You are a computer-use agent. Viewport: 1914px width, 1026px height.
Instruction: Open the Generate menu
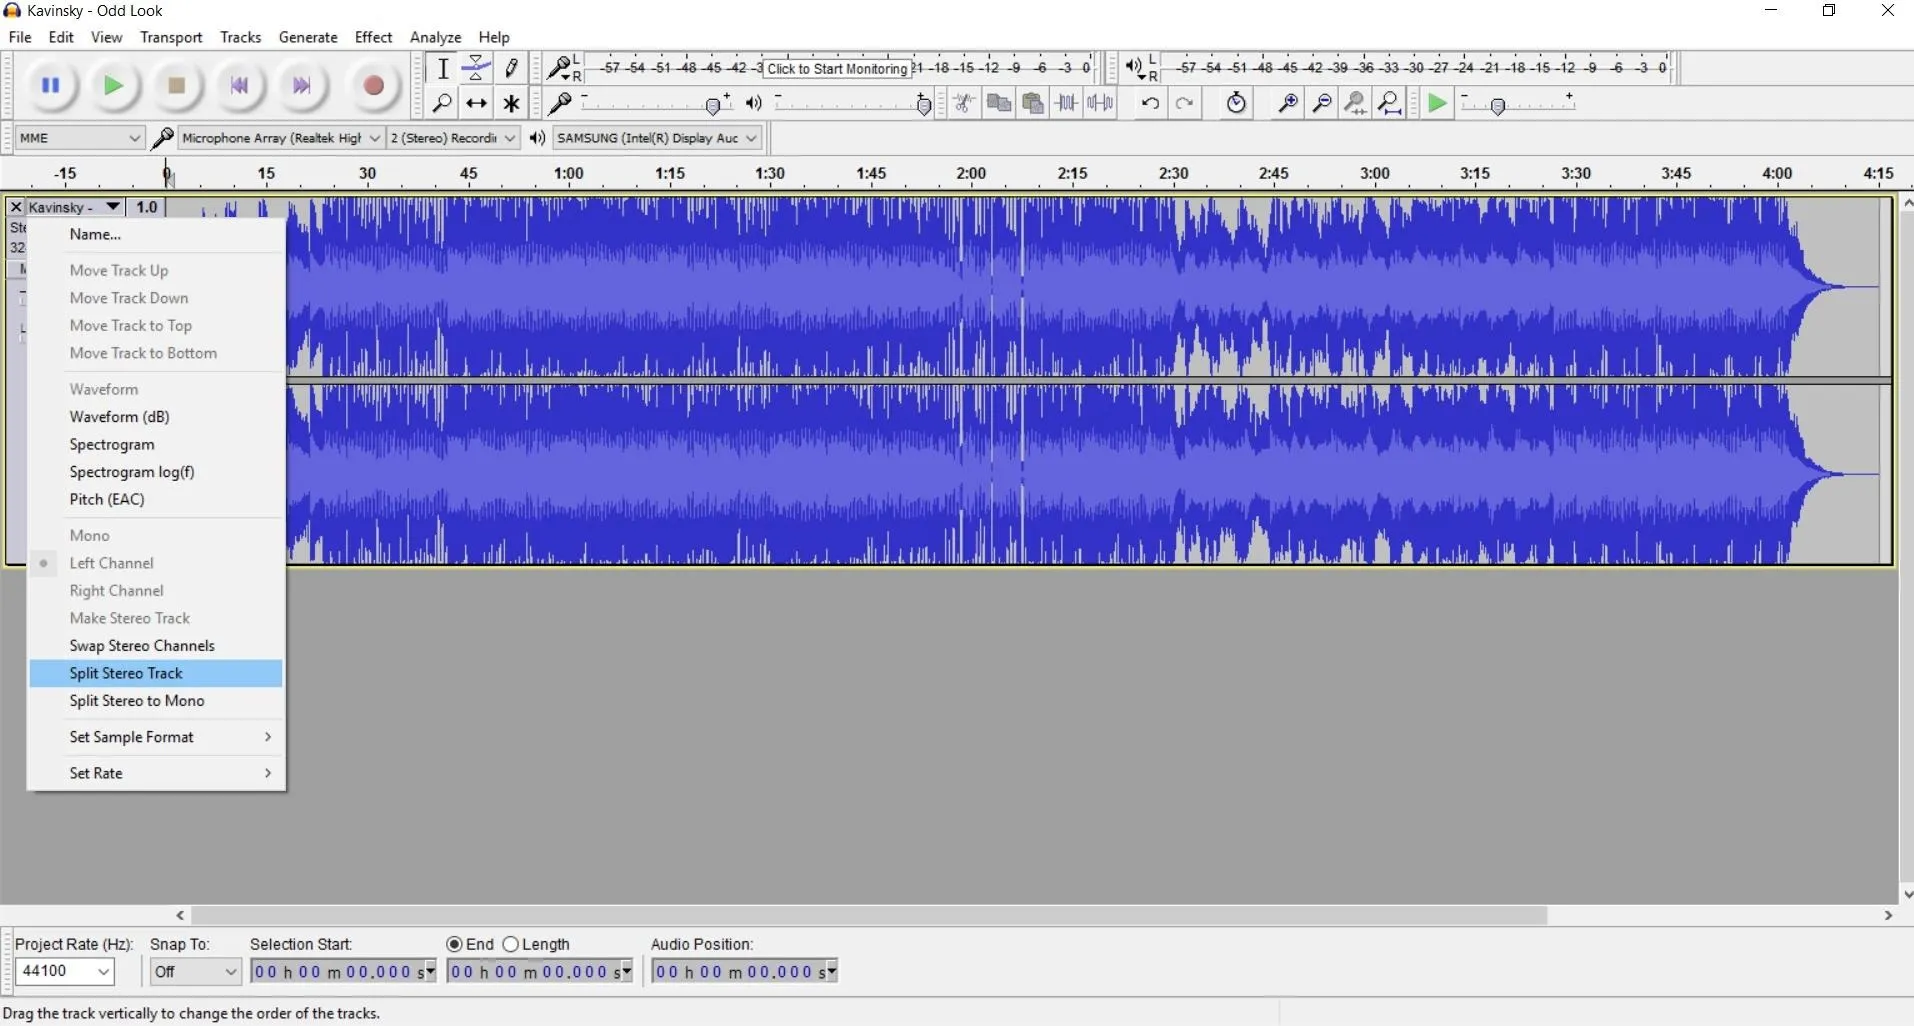click(x=308, y=37)
